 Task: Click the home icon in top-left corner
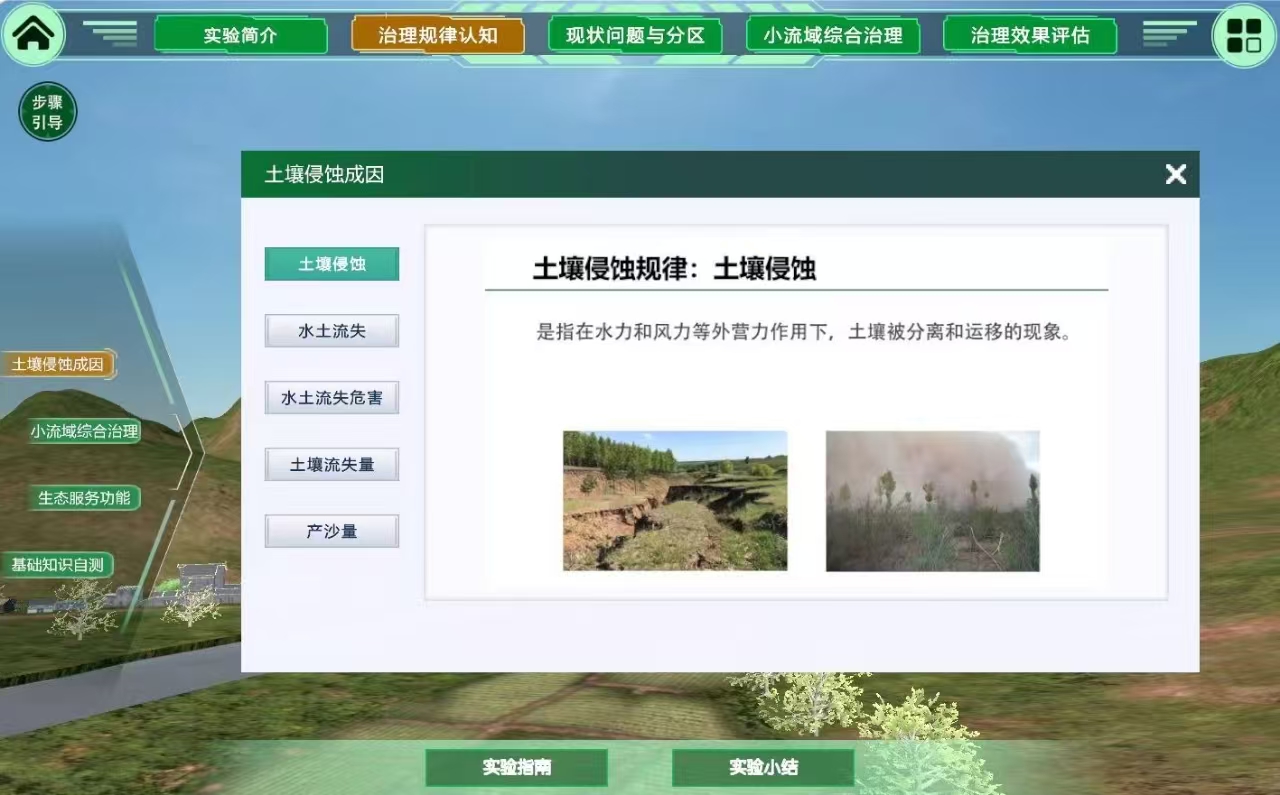[34, 35]
